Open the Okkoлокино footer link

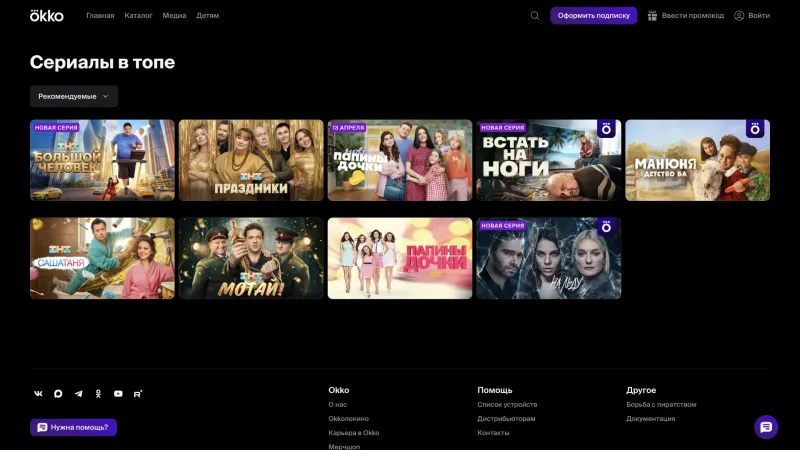[x=348, y=419]
